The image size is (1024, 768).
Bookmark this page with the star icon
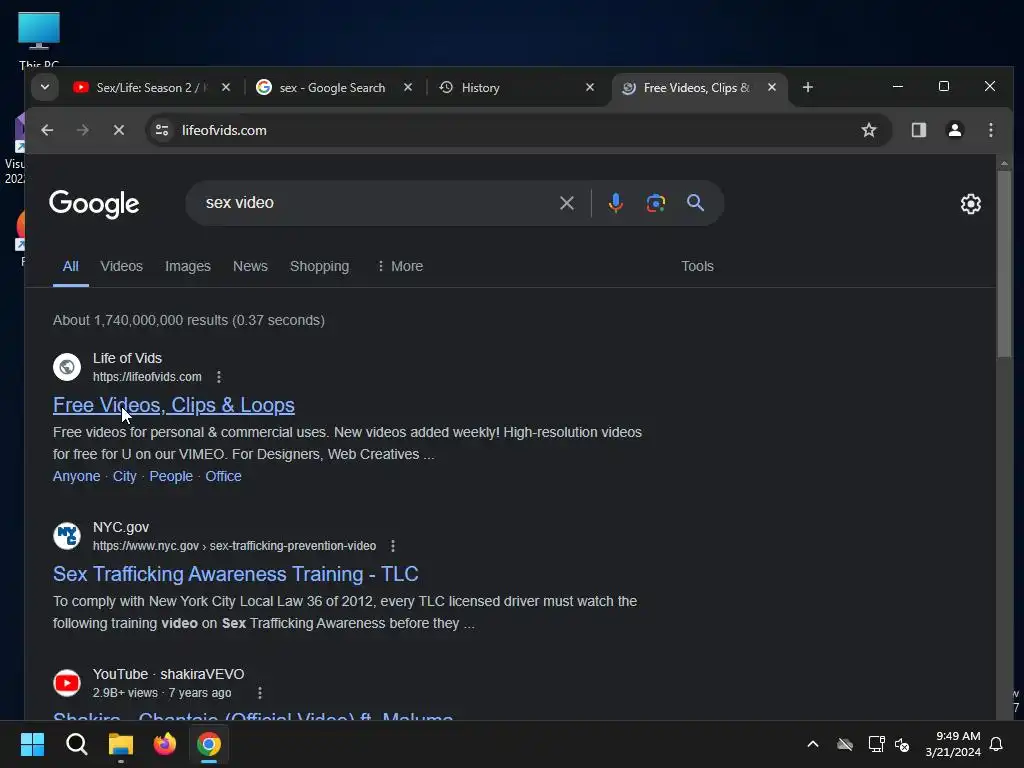[869, 130]
